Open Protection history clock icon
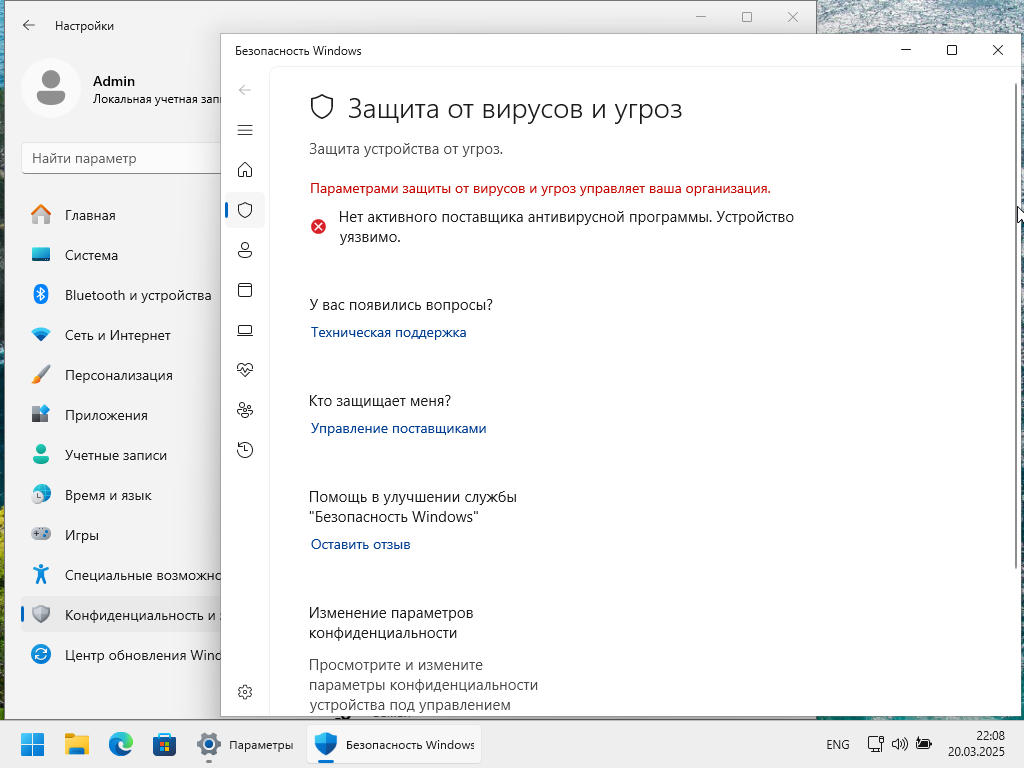The height and width of the screenshot is (768, 1024). point(245,450)
